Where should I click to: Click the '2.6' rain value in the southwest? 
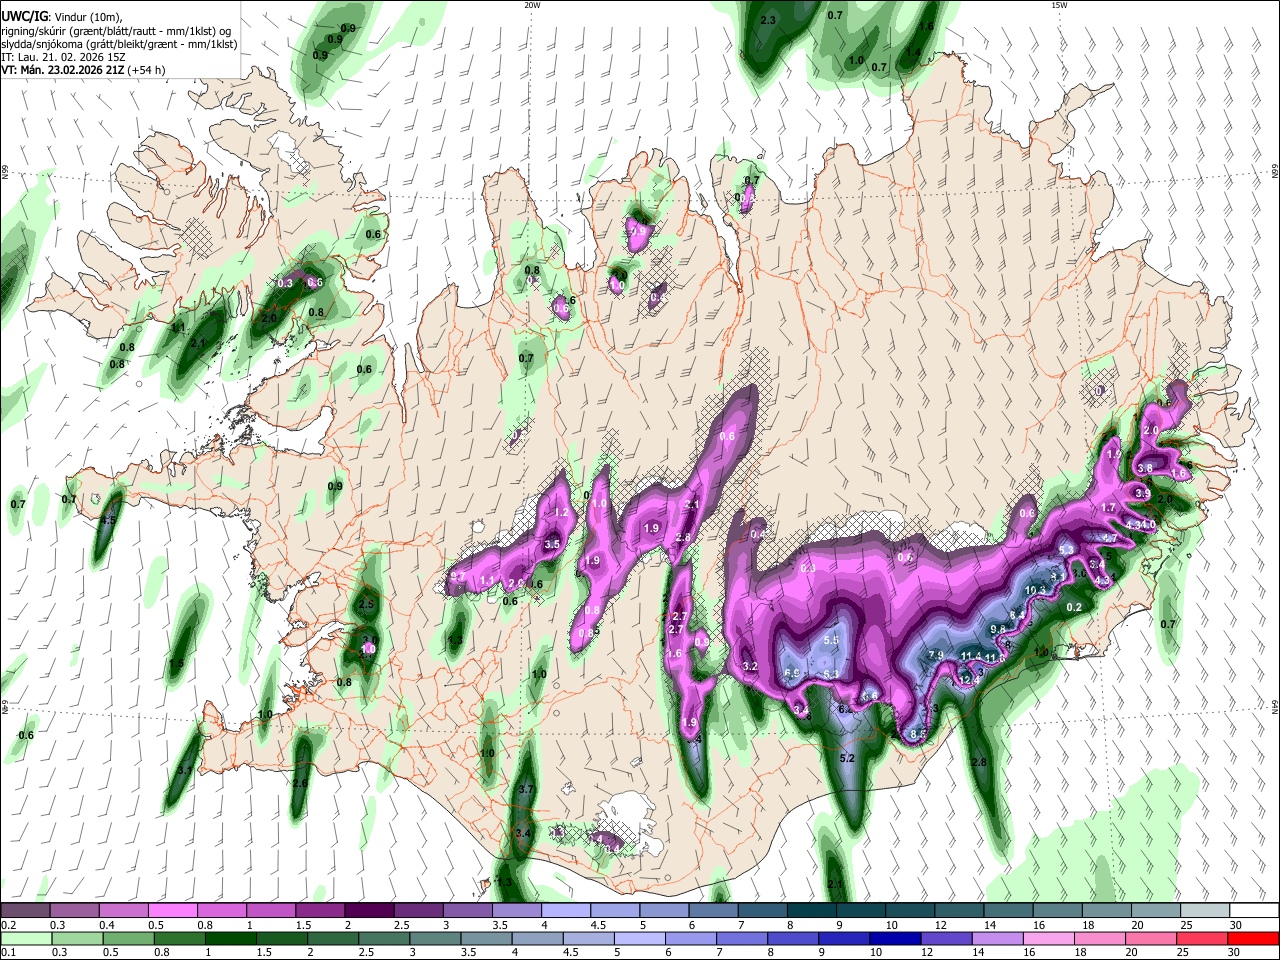pyautogui.click(x=300, y=783)
